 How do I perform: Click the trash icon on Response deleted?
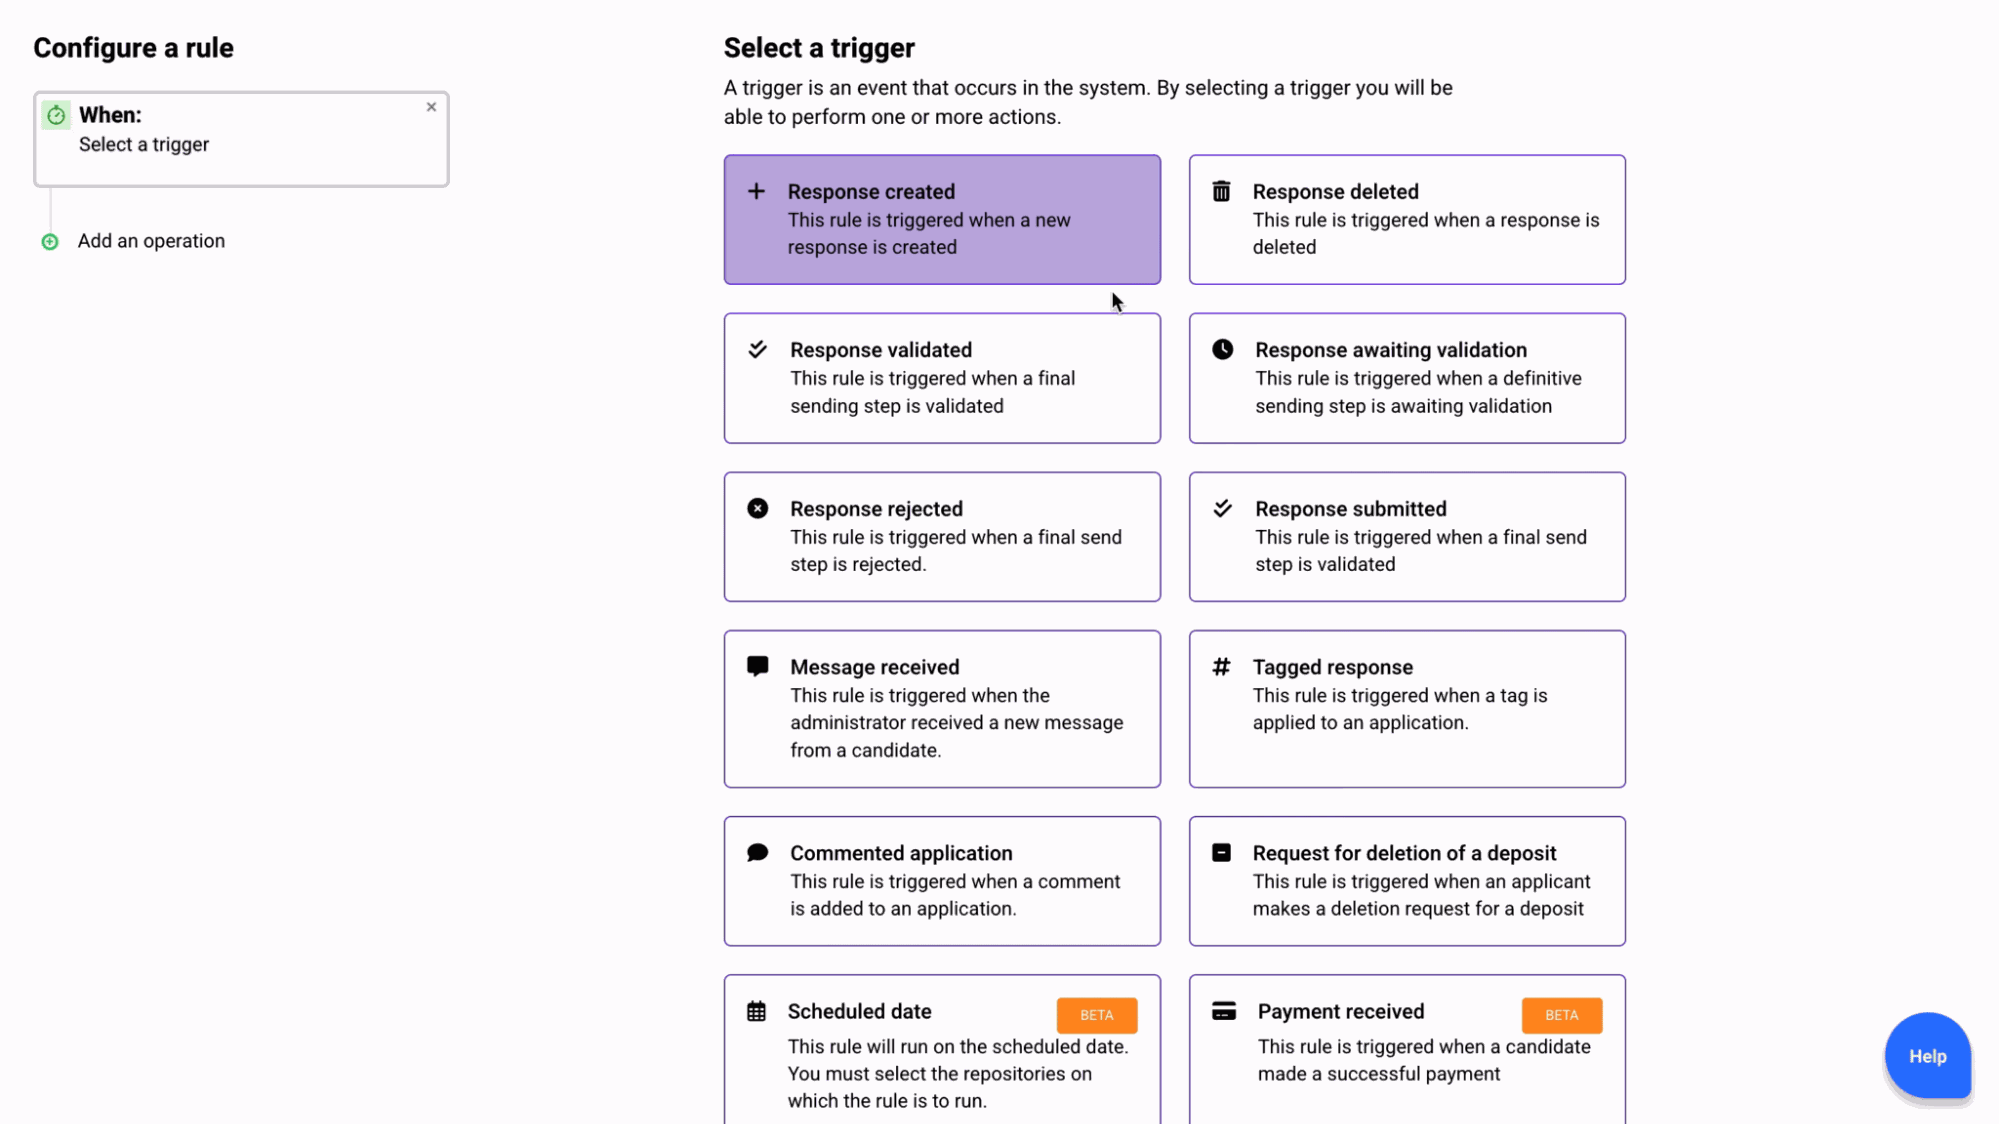tap(1221, 191)
